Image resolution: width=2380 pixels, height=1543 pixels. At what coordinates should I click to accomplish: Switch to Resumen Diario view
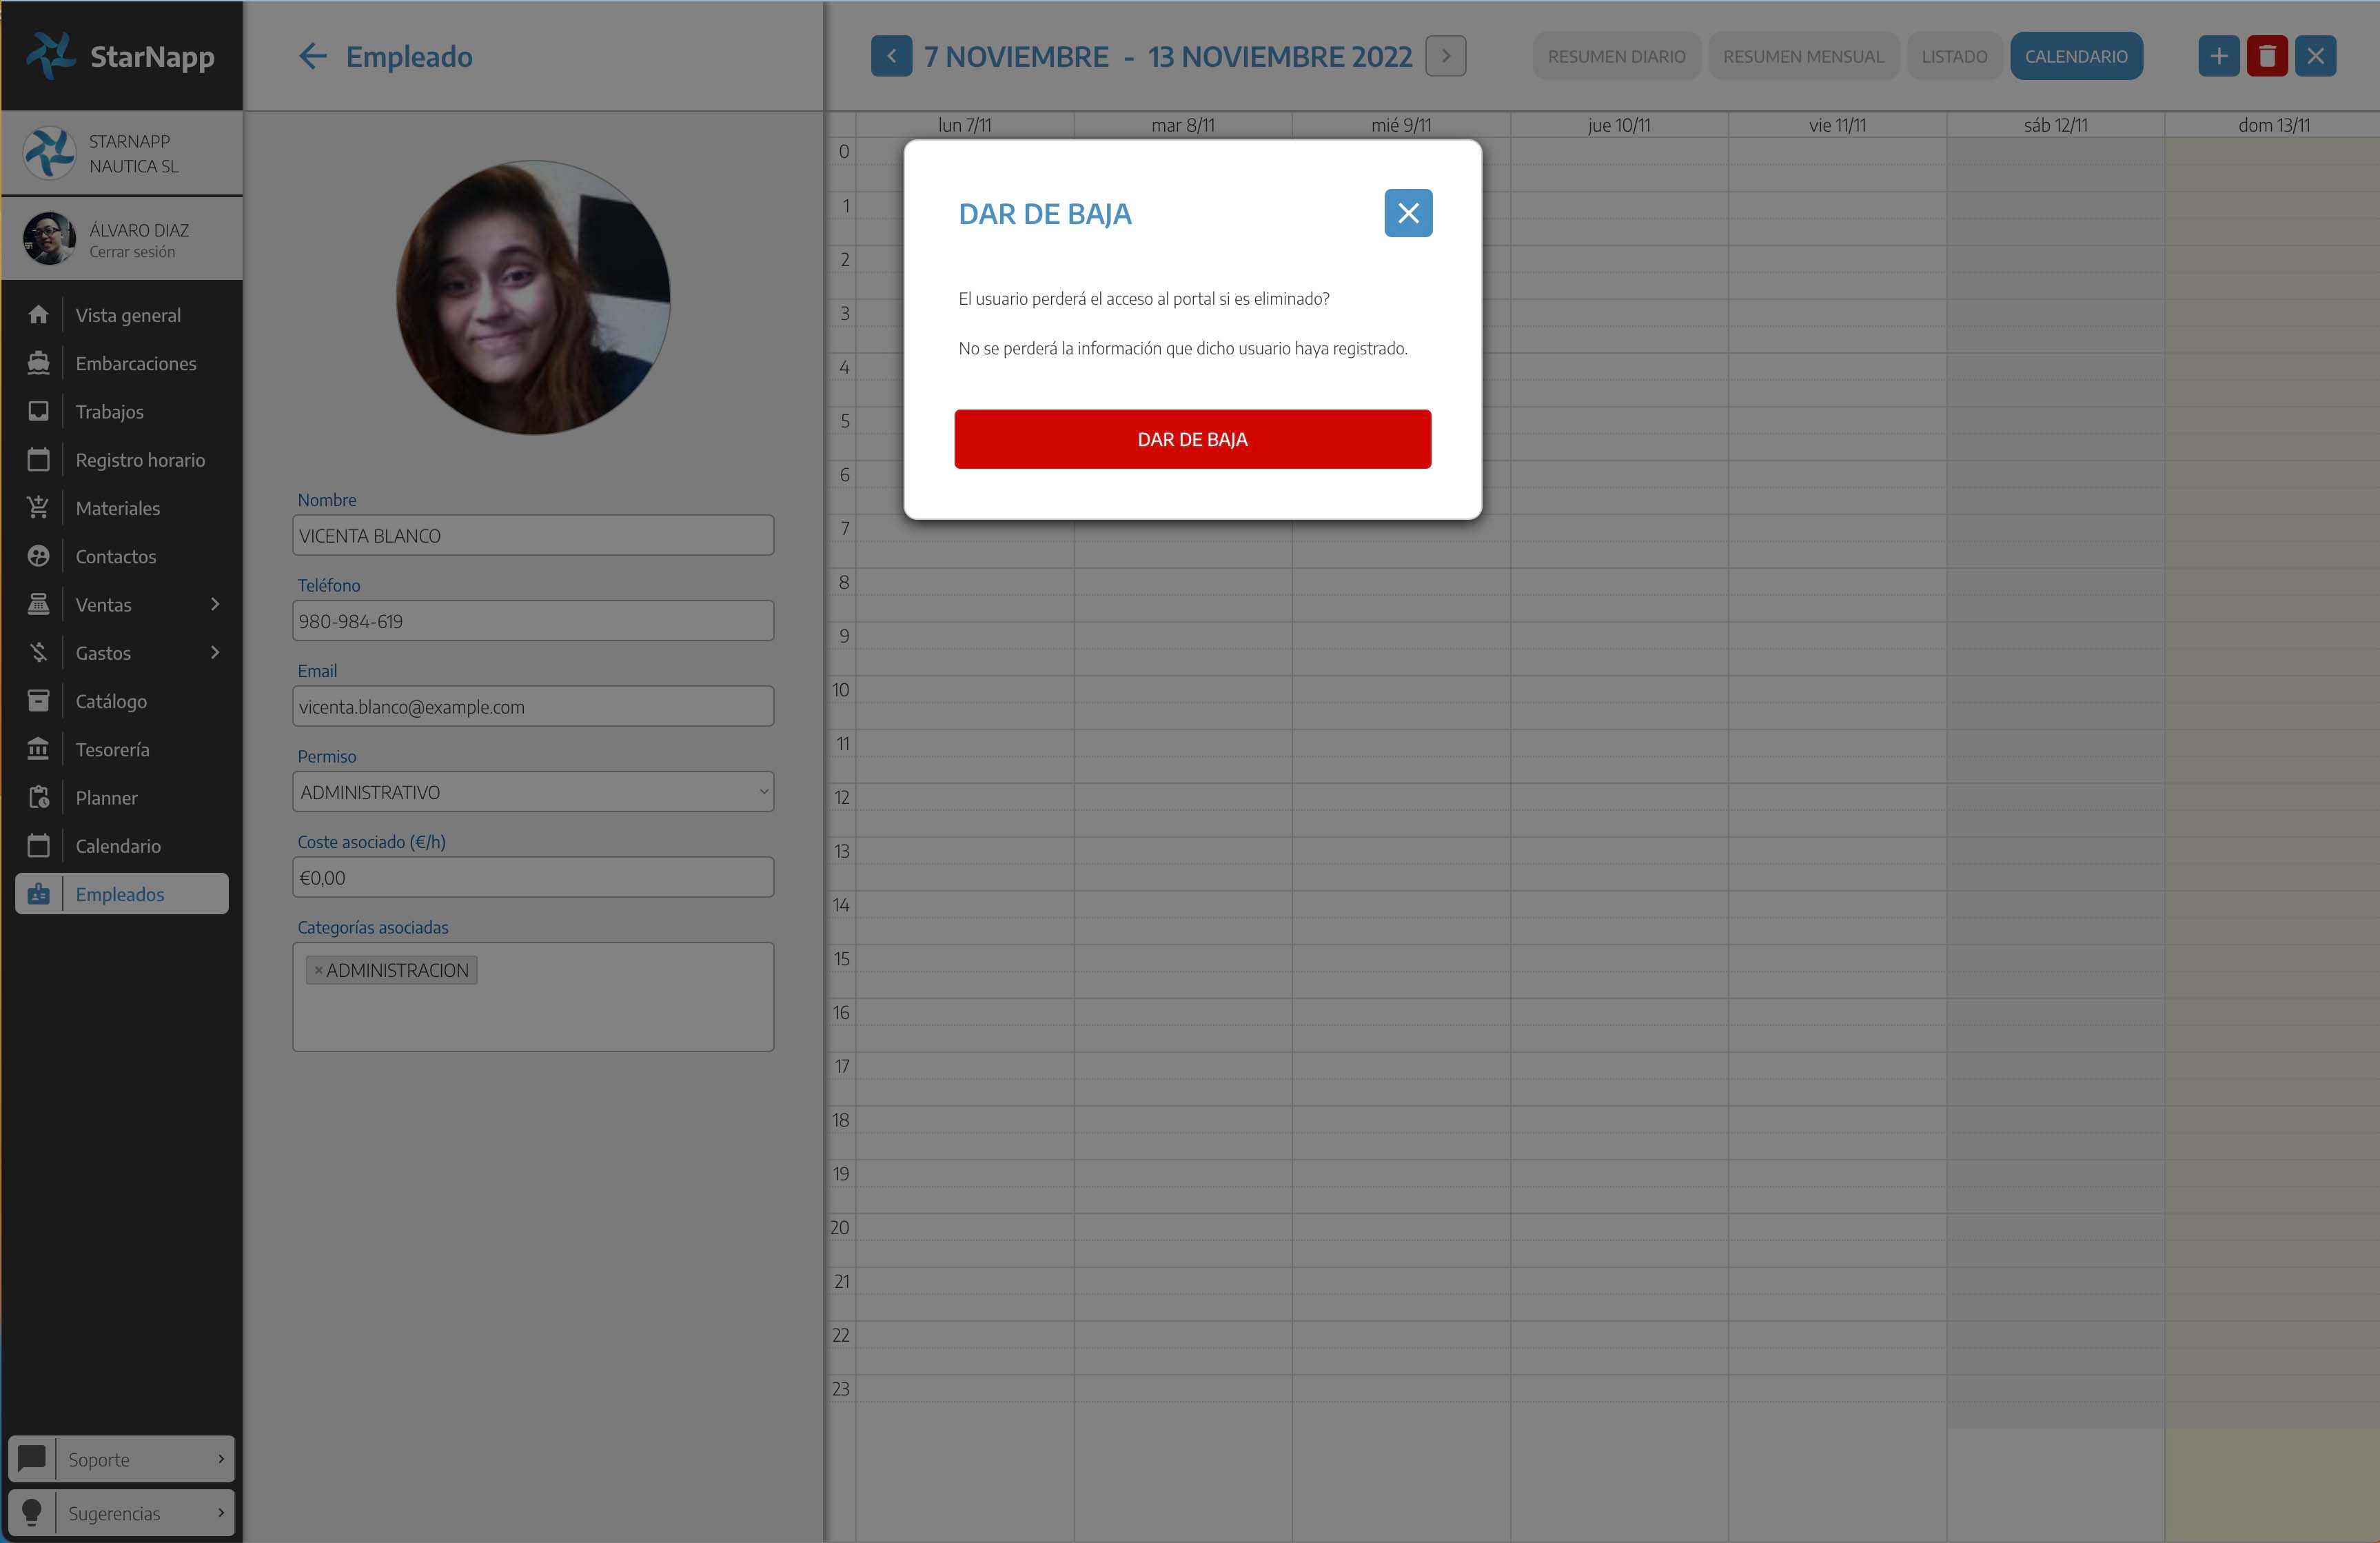pyautogui.click(x=1616, y=57)
